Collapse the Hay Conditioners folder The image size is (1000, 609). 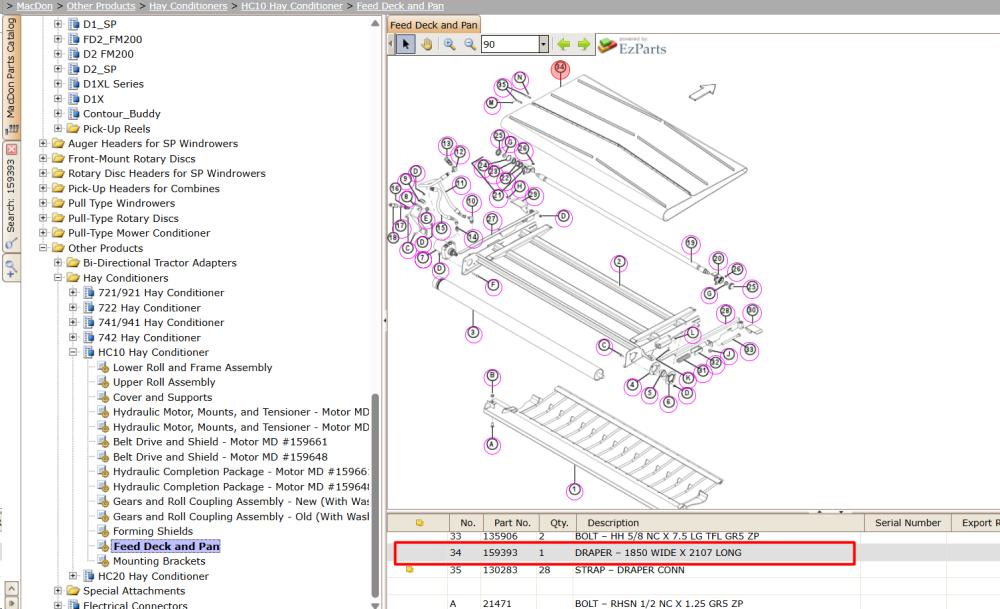point(58,278)
